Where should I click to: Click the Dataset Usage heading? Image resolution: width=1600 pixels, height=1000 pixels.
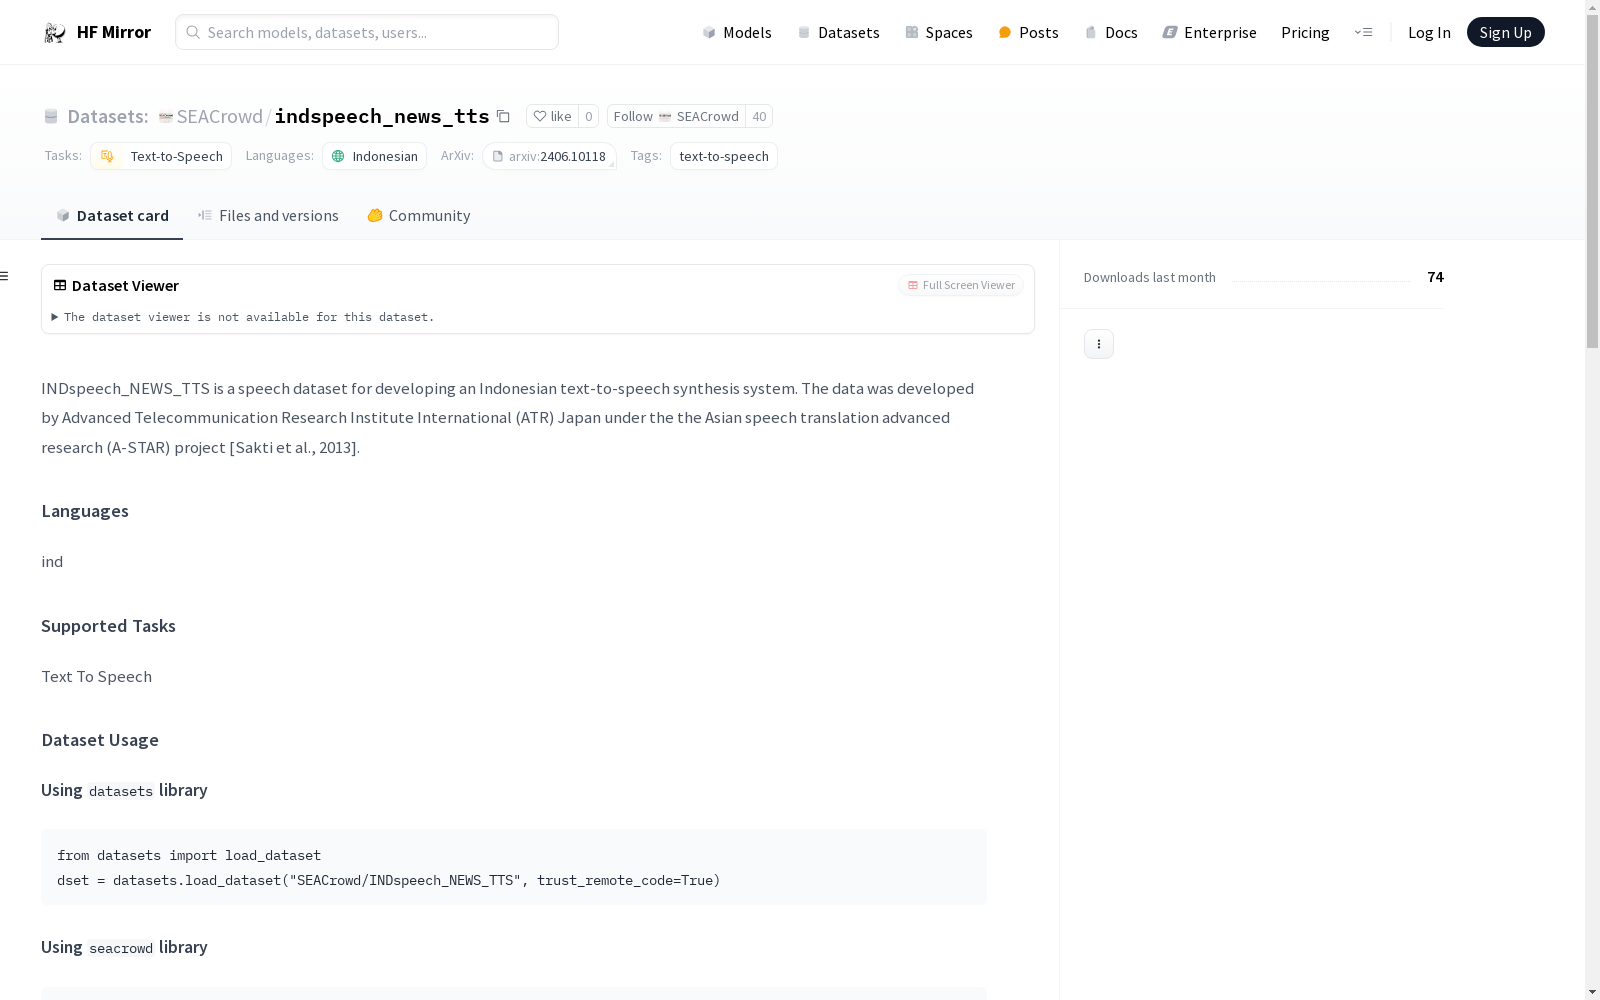(x=100, y=740)
